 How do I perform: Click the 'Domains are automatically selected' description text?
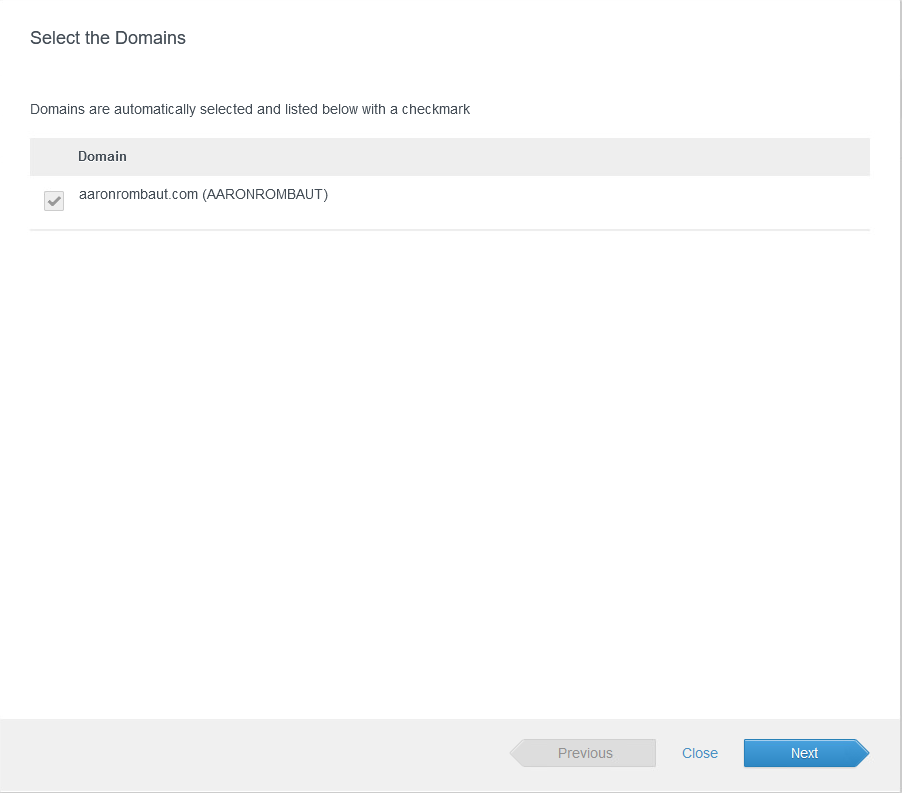coord(250,109)
